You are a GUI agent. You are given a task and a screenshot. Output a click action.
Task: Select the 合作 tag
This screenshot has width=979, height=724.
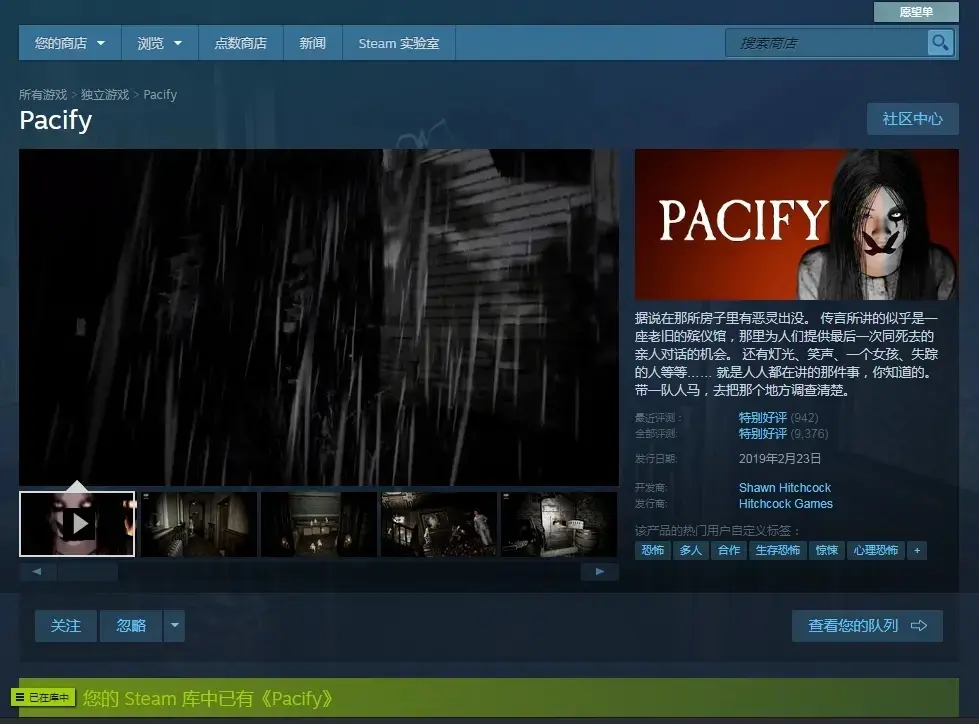click(729, 550)
